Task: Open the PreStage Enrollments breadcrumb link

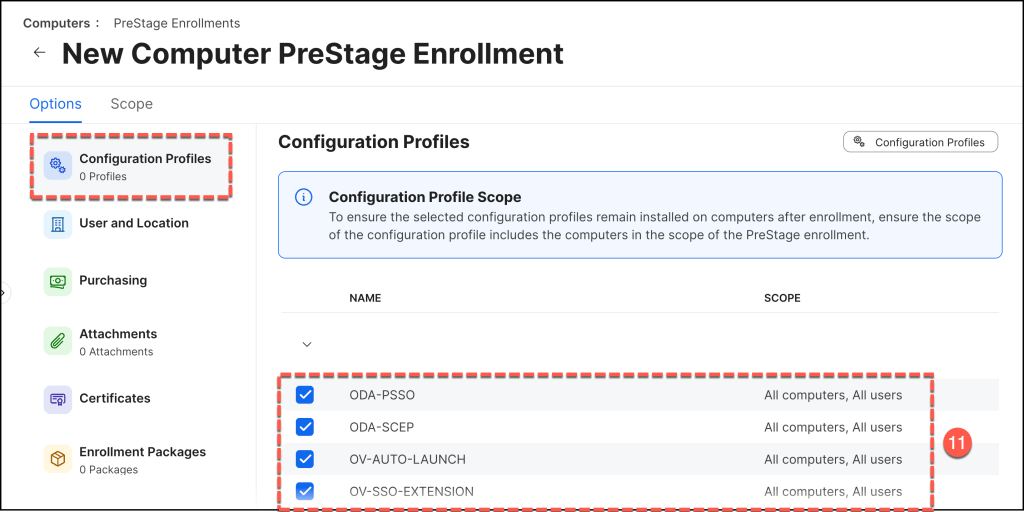Action: point(177,23)
